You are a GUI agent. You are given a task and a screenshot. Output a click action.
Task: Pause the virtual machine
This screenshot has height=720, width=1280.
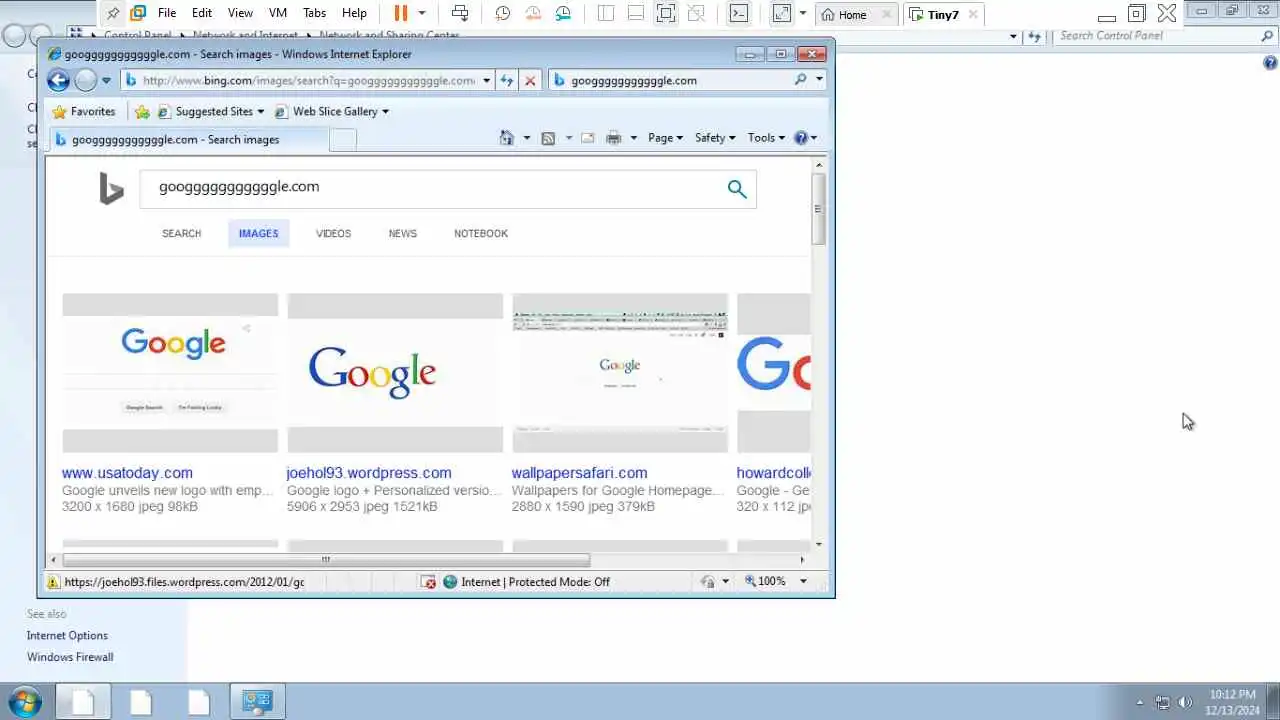[x=400, y=13]
